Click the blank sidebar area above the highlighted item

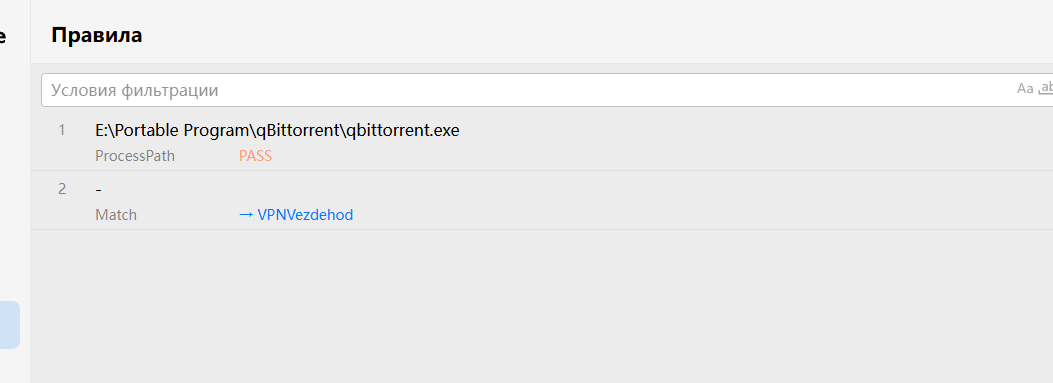[x=15, y=175]
